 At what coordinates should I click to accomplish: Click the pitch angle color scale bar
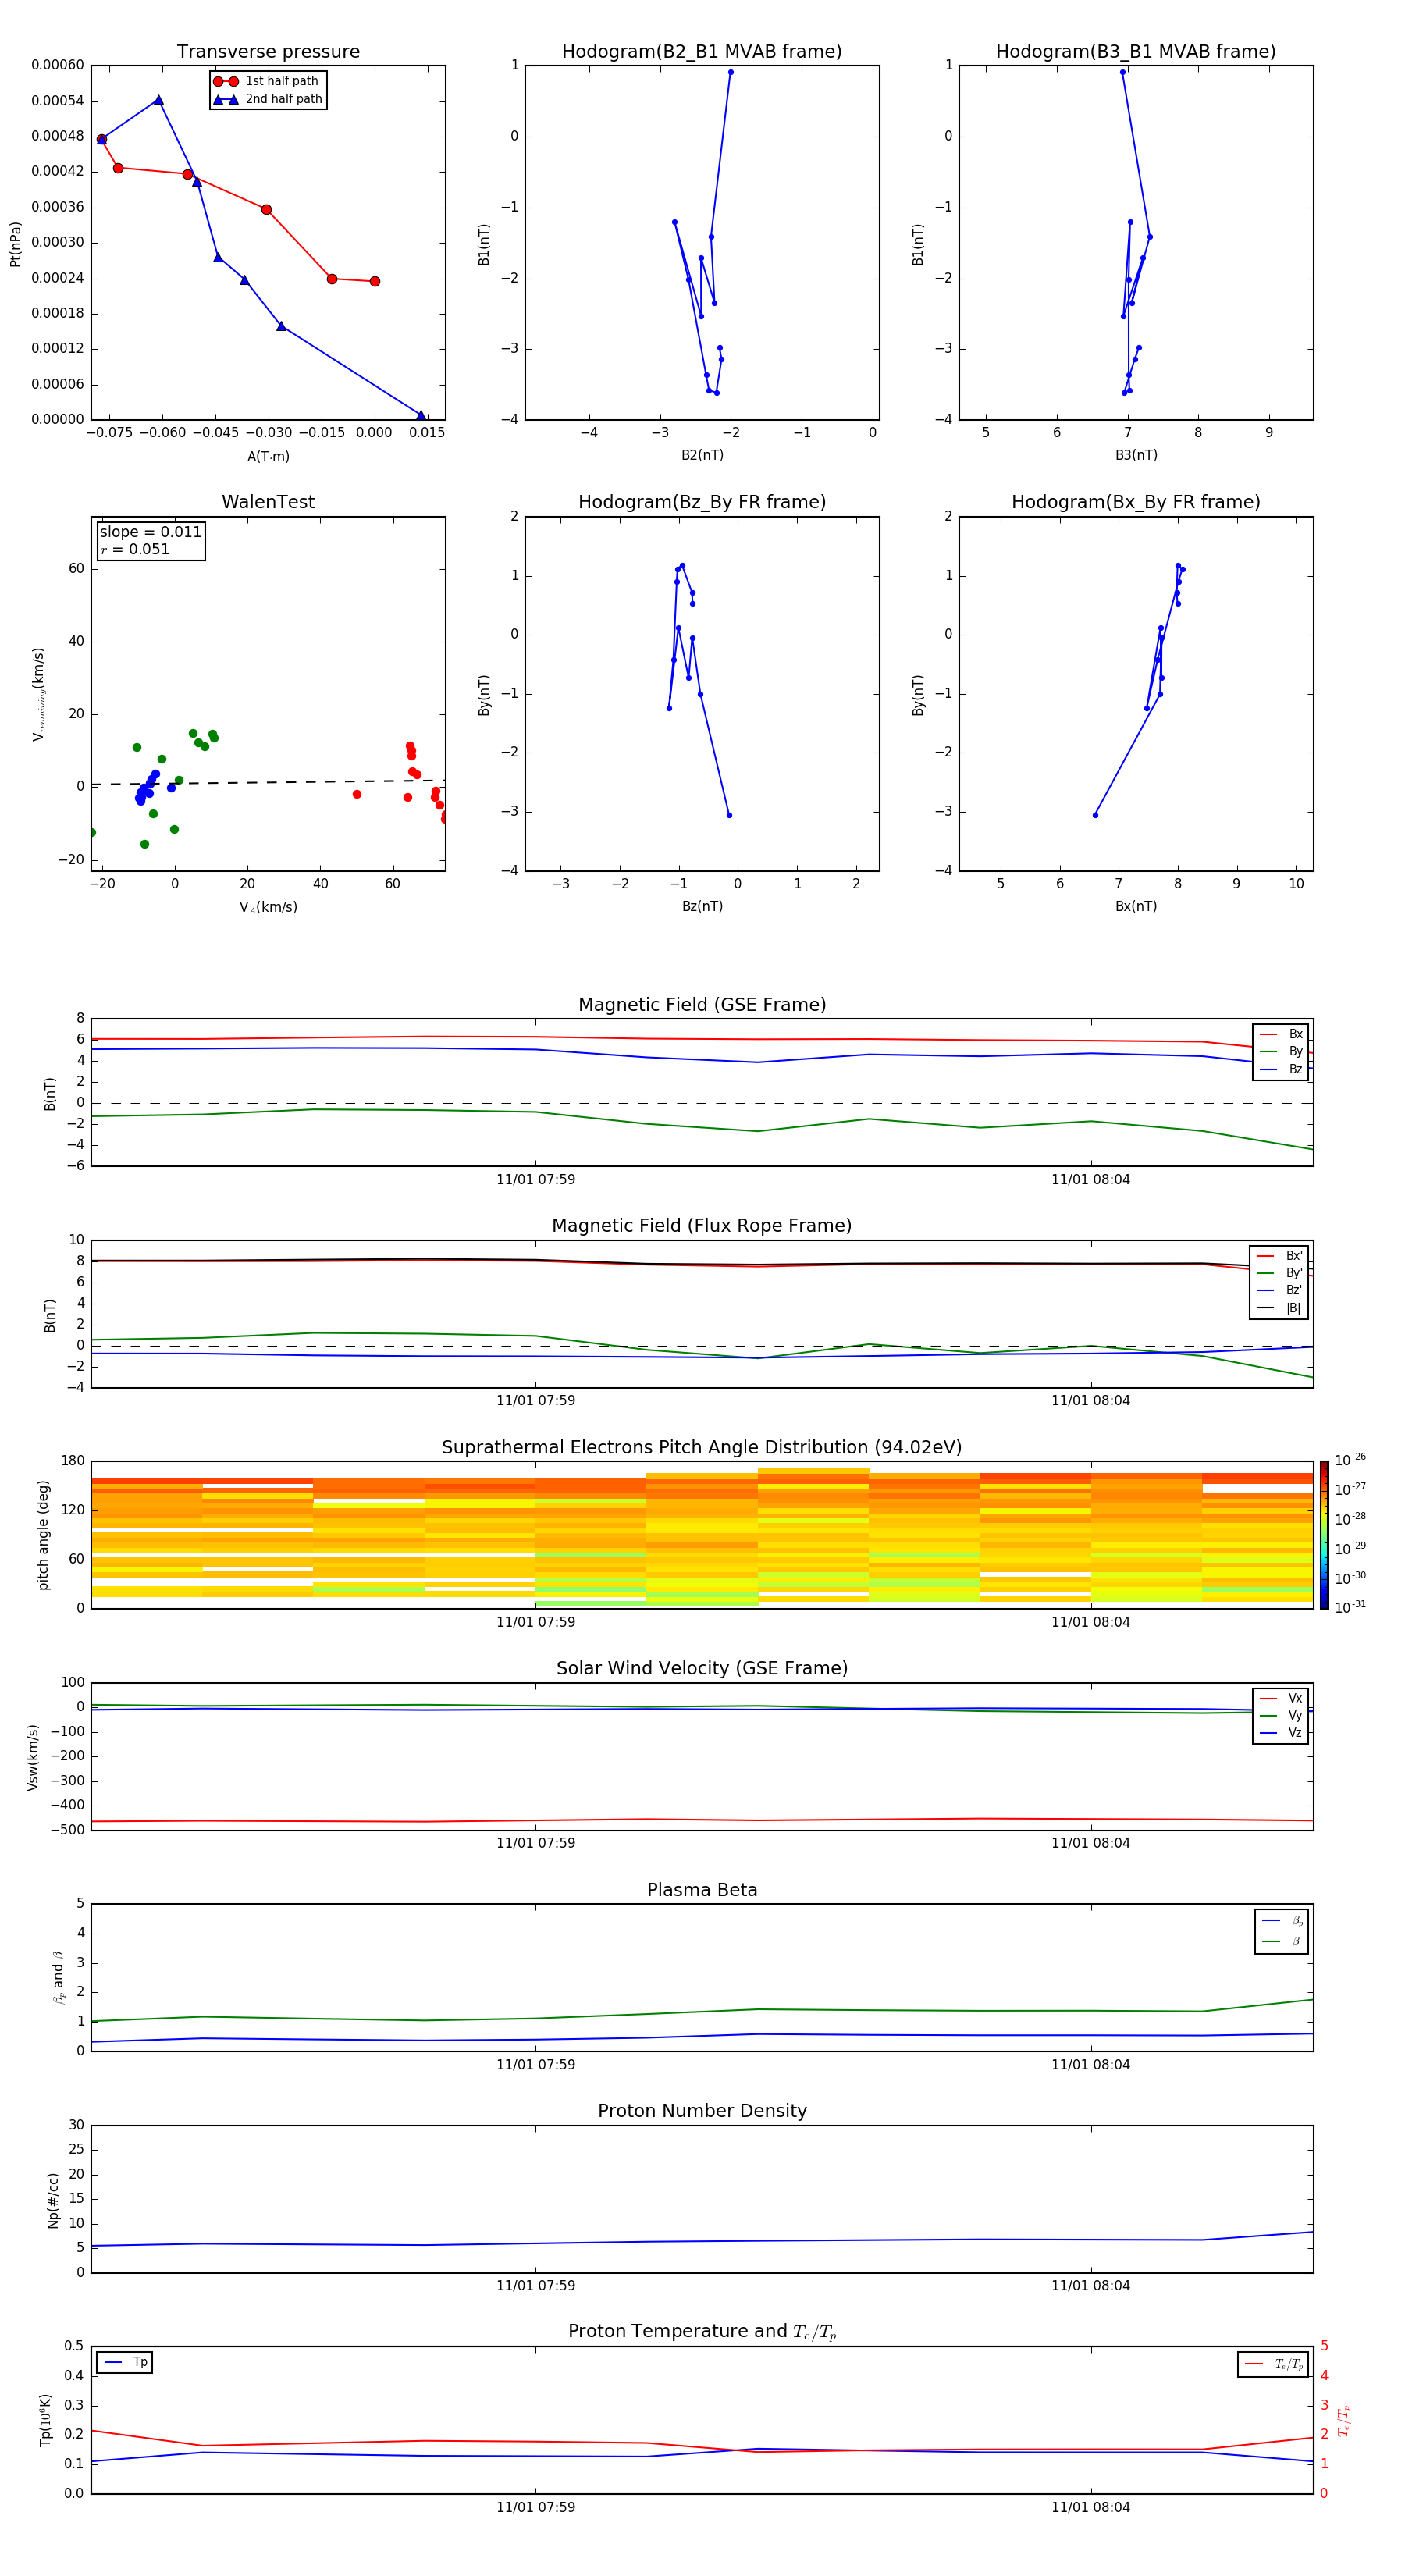coord(1323,1535)
